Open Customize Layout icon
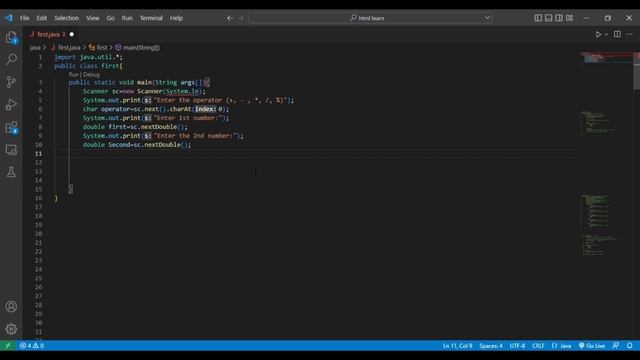This screenshot has height=360, width=640. coord(569,18)
